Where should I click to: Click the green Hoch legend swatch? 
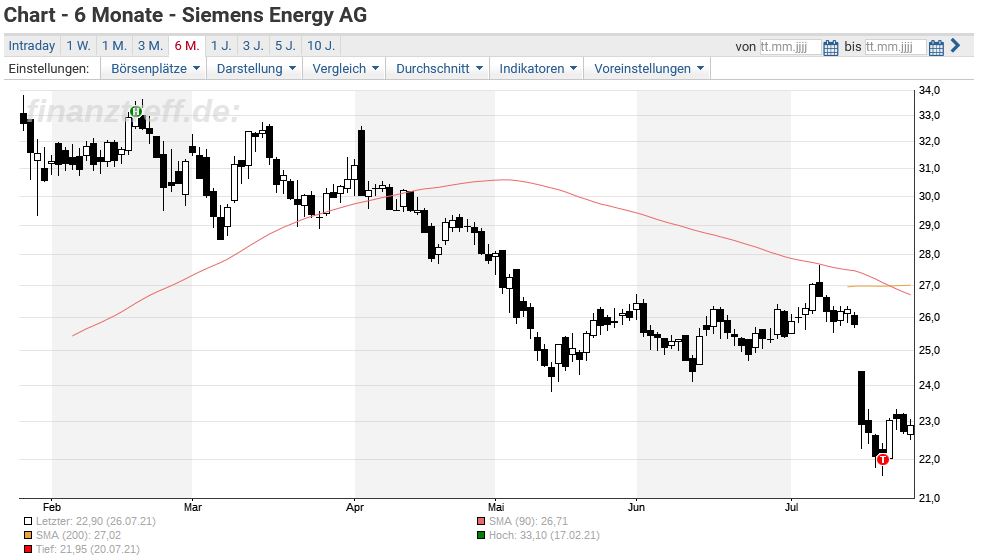coord(481,535)
